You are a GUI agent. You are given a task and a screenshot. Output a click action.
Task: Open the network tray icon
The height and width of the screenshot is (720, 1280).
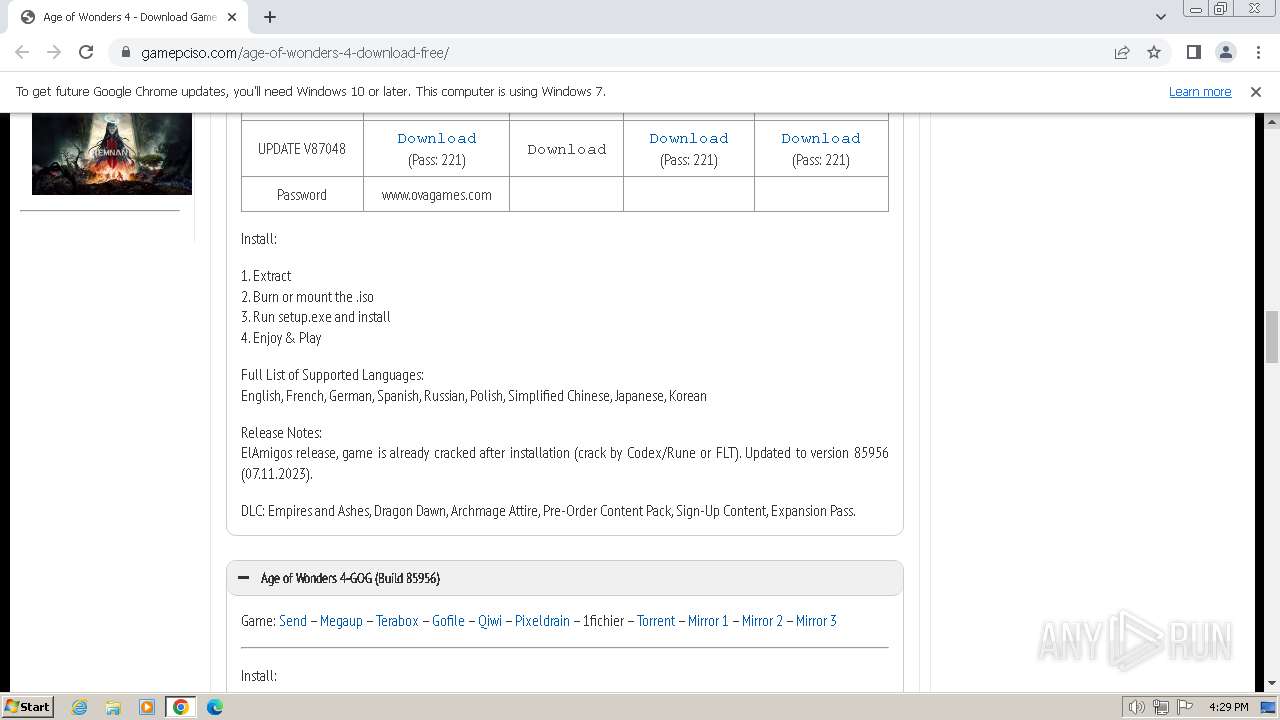tap(1161, 707)
